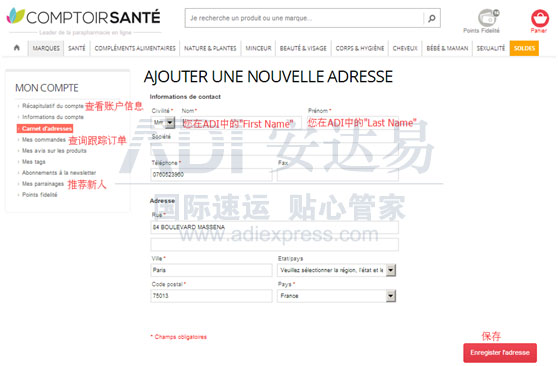Open the Panier basket icon

540,18
